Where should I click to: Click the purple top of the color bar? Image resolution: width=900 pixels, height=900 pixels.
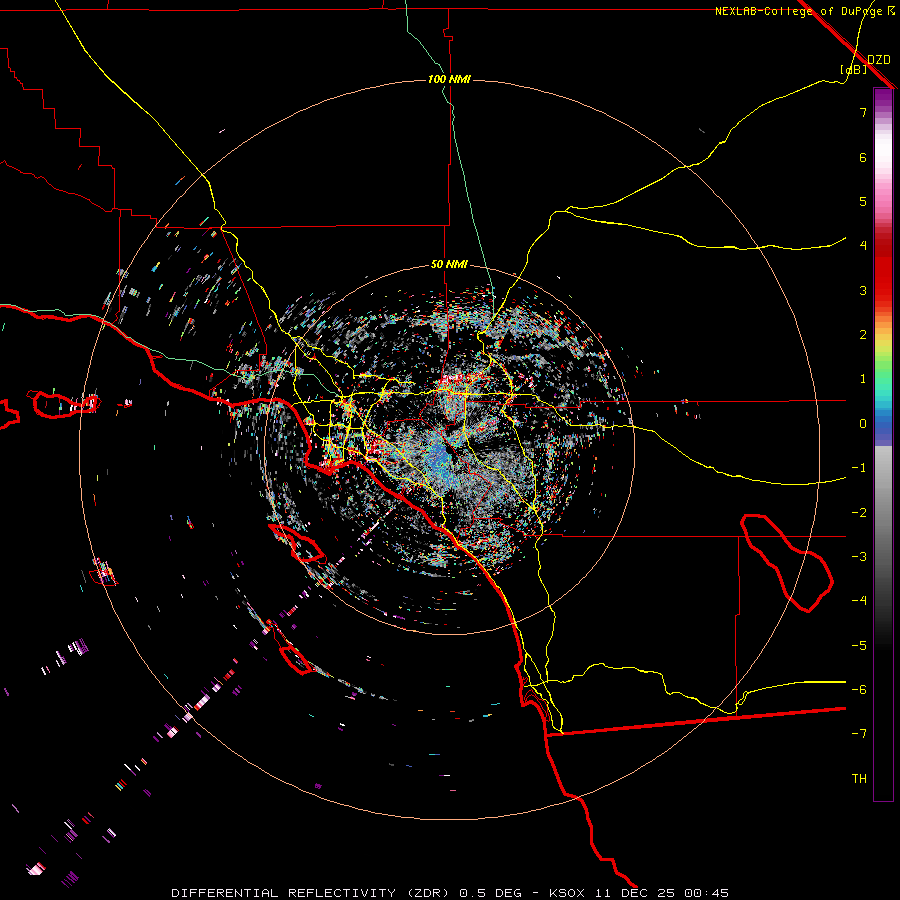click(x=883, y=98)
